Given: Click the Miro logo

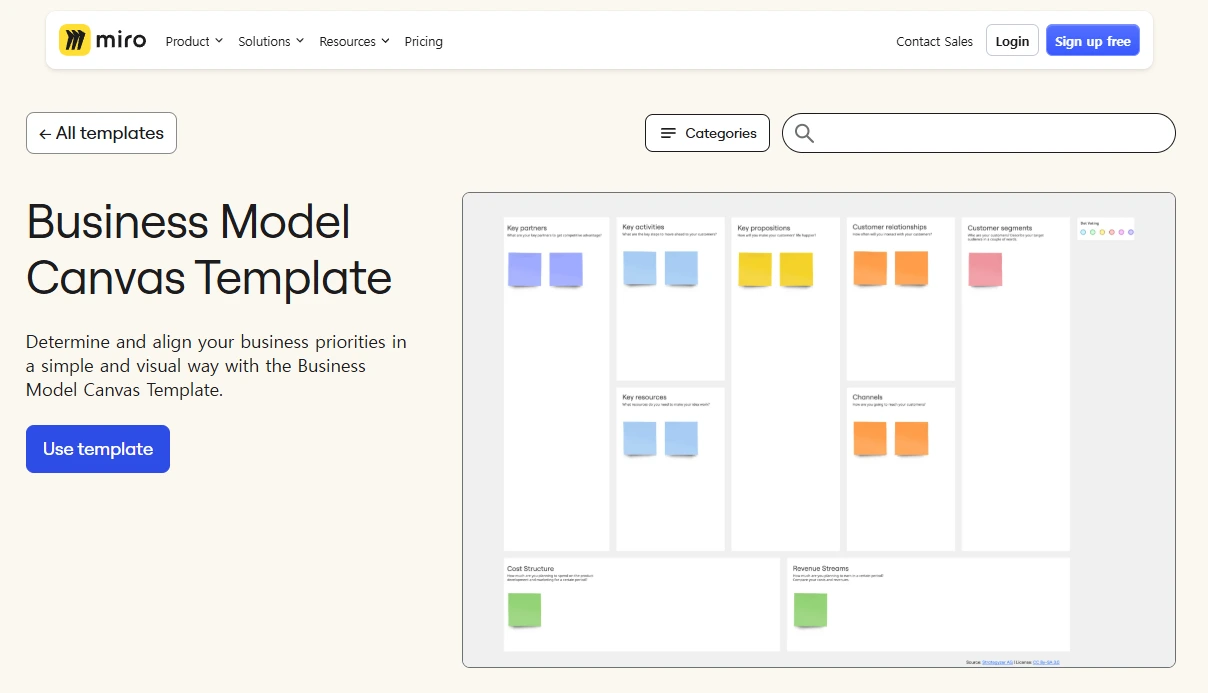Looking at the screenshot, I should [x=102, y=41].
